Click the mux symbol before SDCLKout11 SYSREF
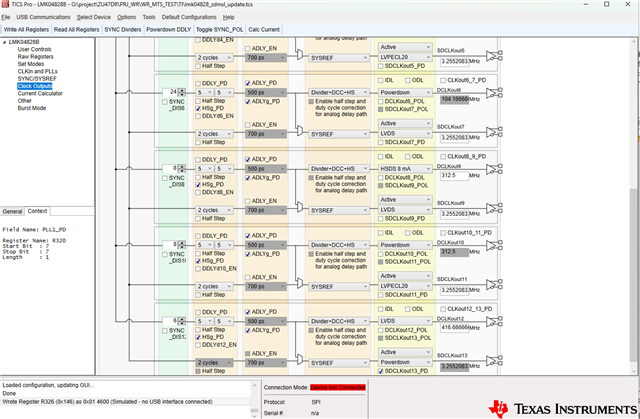 click(300, 284)
